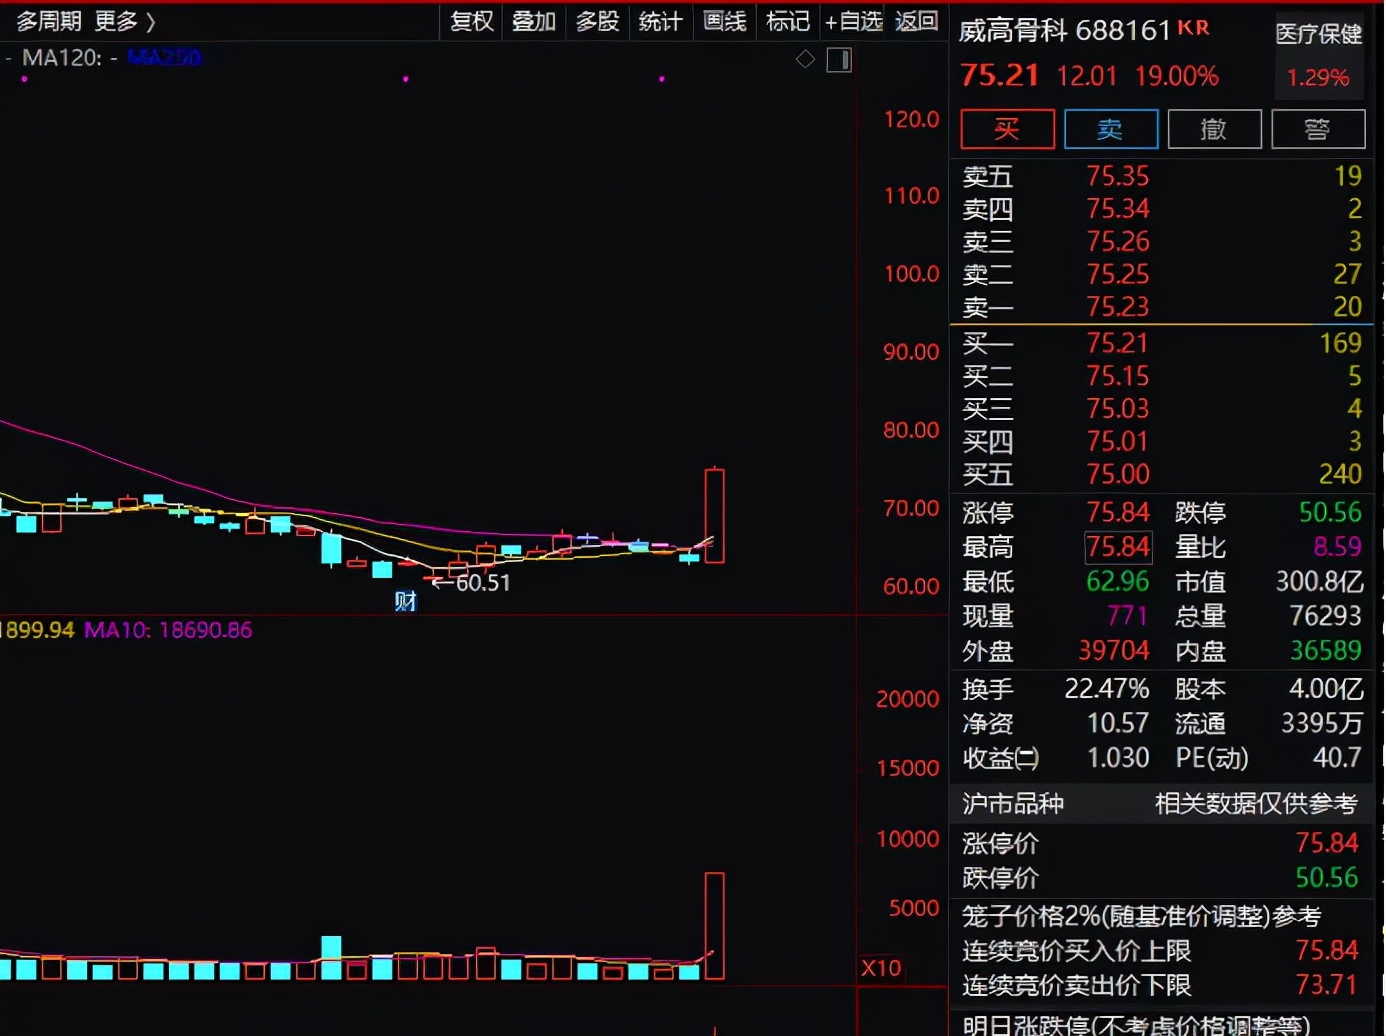The height and width of the screenshot is (1036, 1386).
Task: Click the 标记 mark tool
Action: pyautogui.click(x=787, y=21)
